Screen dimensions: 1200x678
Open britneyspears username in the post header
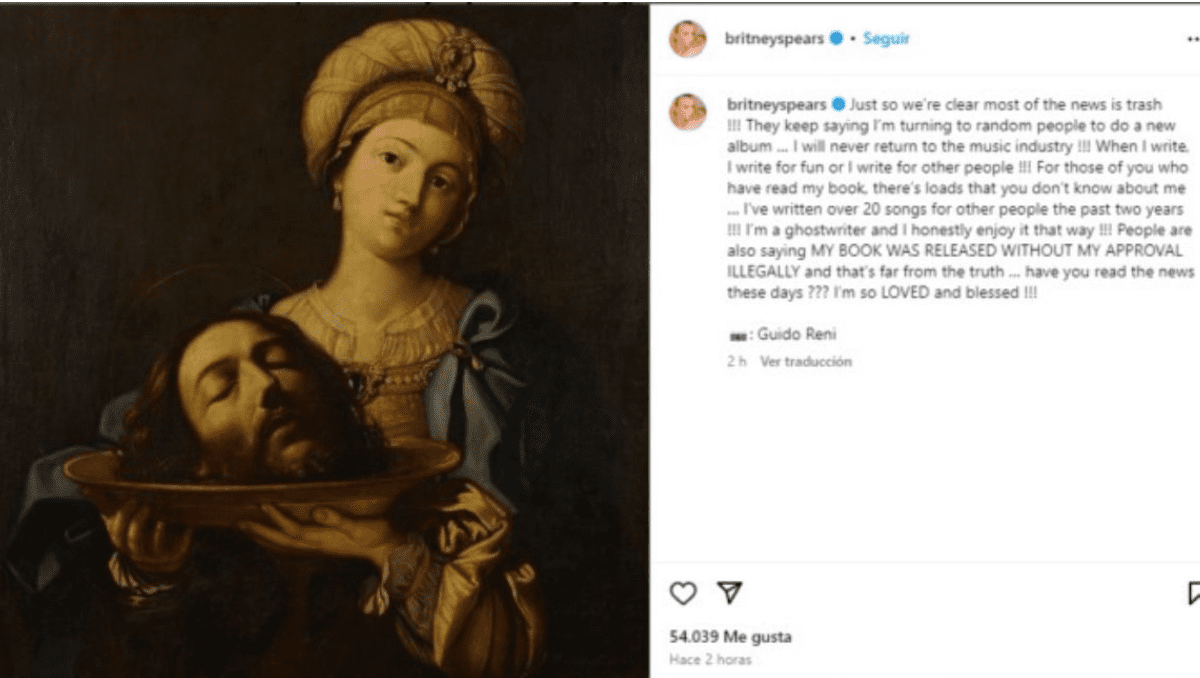coord(775,39)
